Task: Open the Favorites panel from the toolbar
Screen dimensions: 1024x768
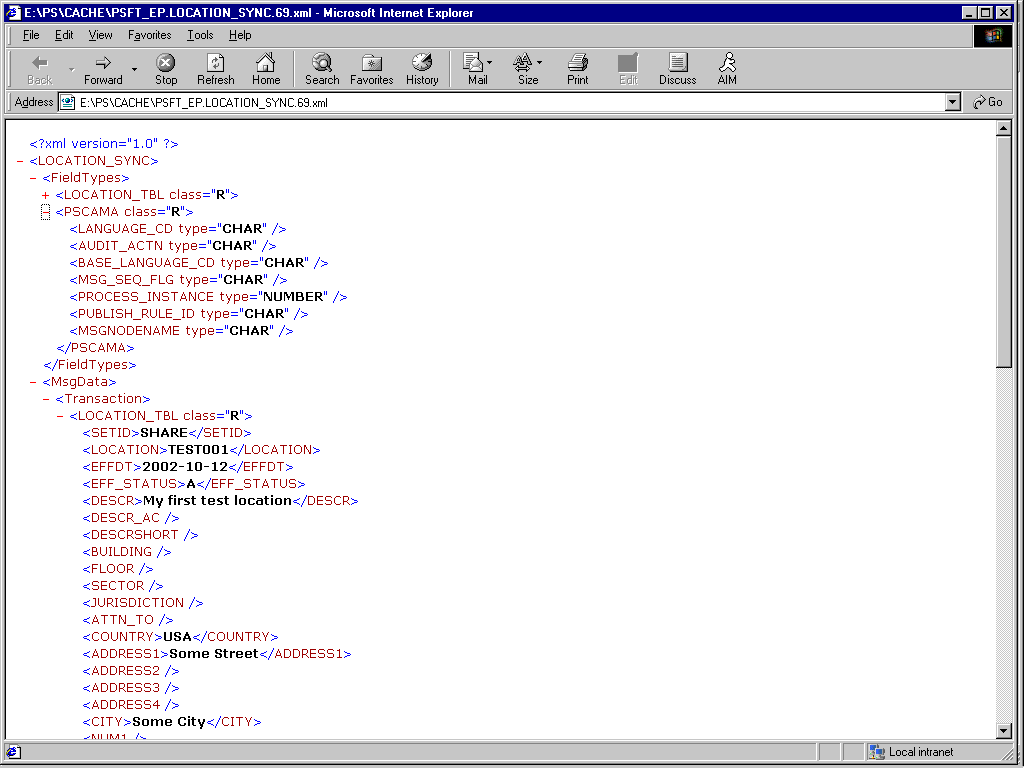Action: [371, 68]
